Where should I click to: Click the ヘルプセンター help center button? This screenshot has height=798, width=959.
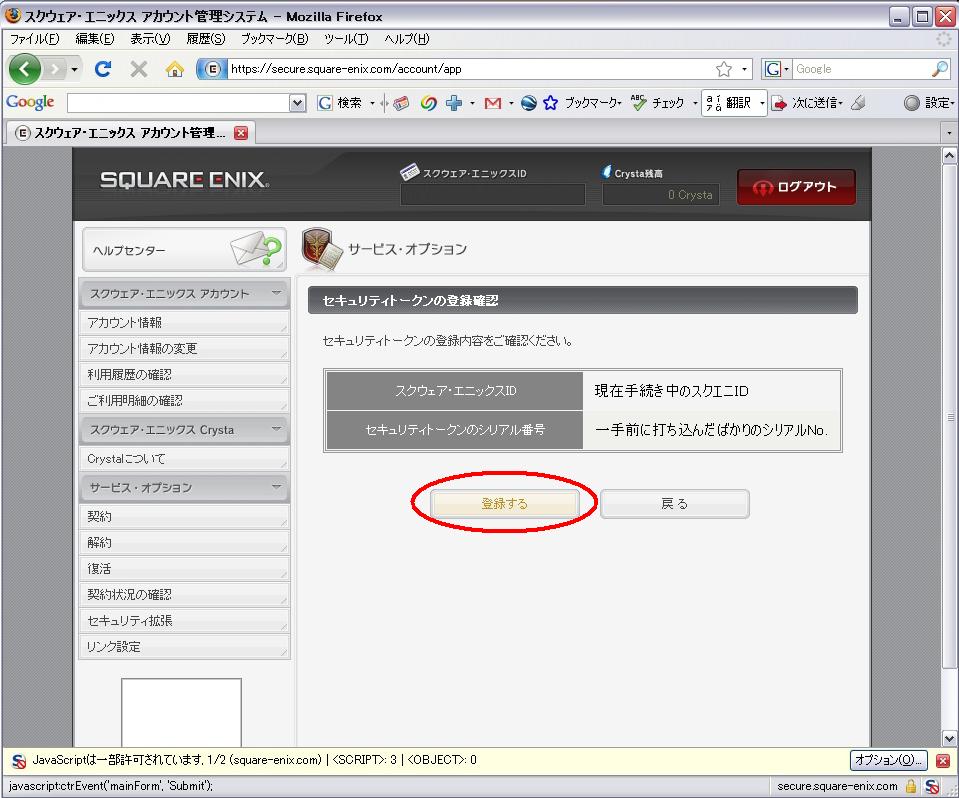pos(184,249)
